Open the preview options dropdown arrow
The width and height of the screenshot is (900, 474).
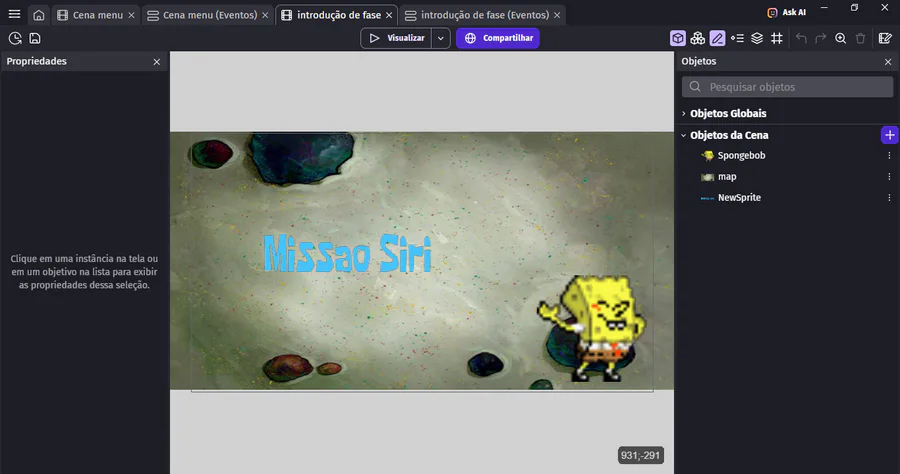[441, 38]
